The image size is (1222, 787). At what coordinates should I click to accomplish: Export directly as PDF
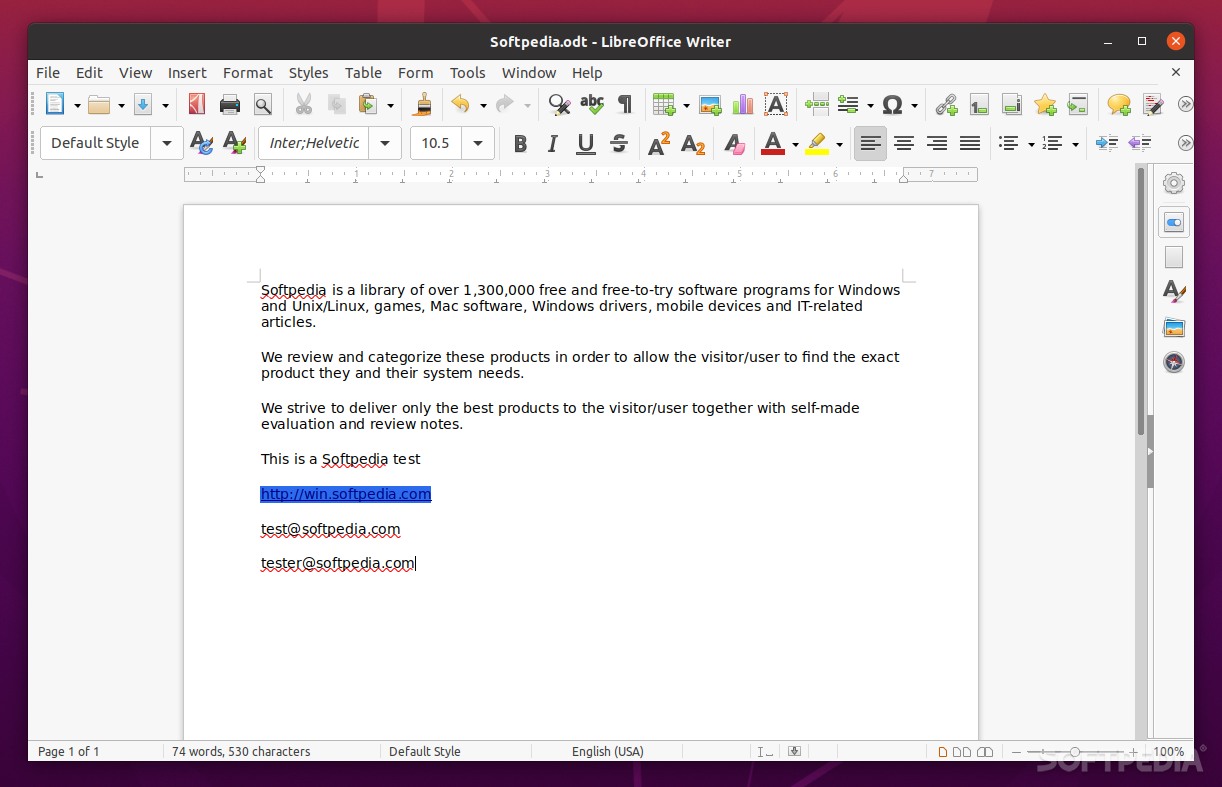coord(197,104)
